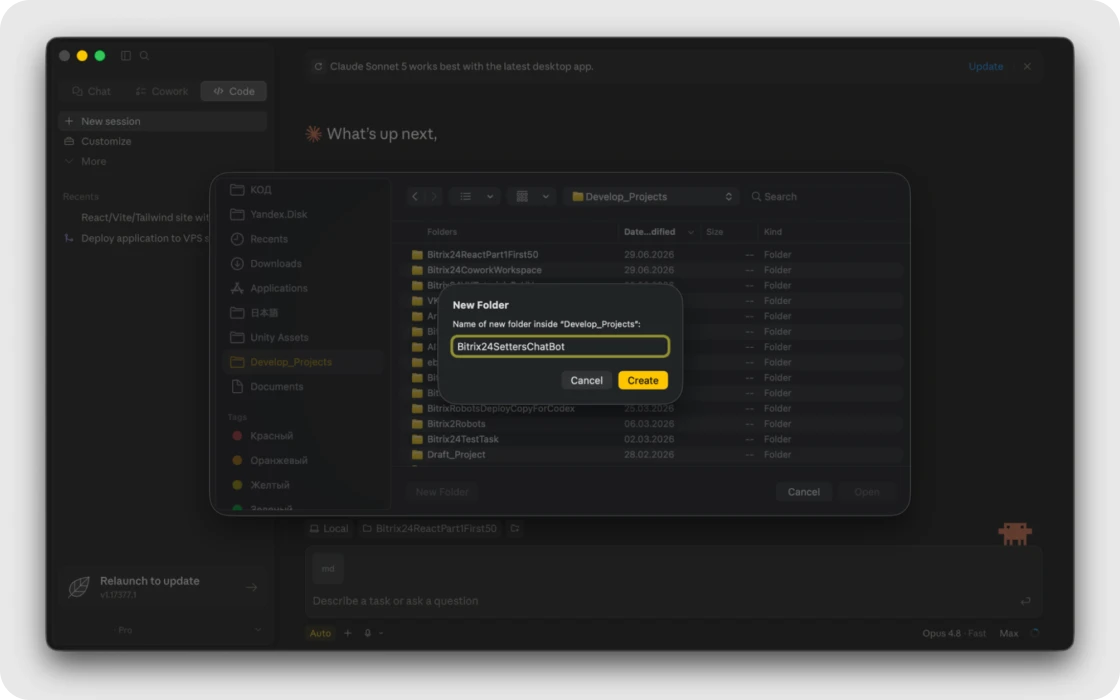1120x700 pixels.
Task: Sort by the Kind column header
Action: [x=772, y=231]
